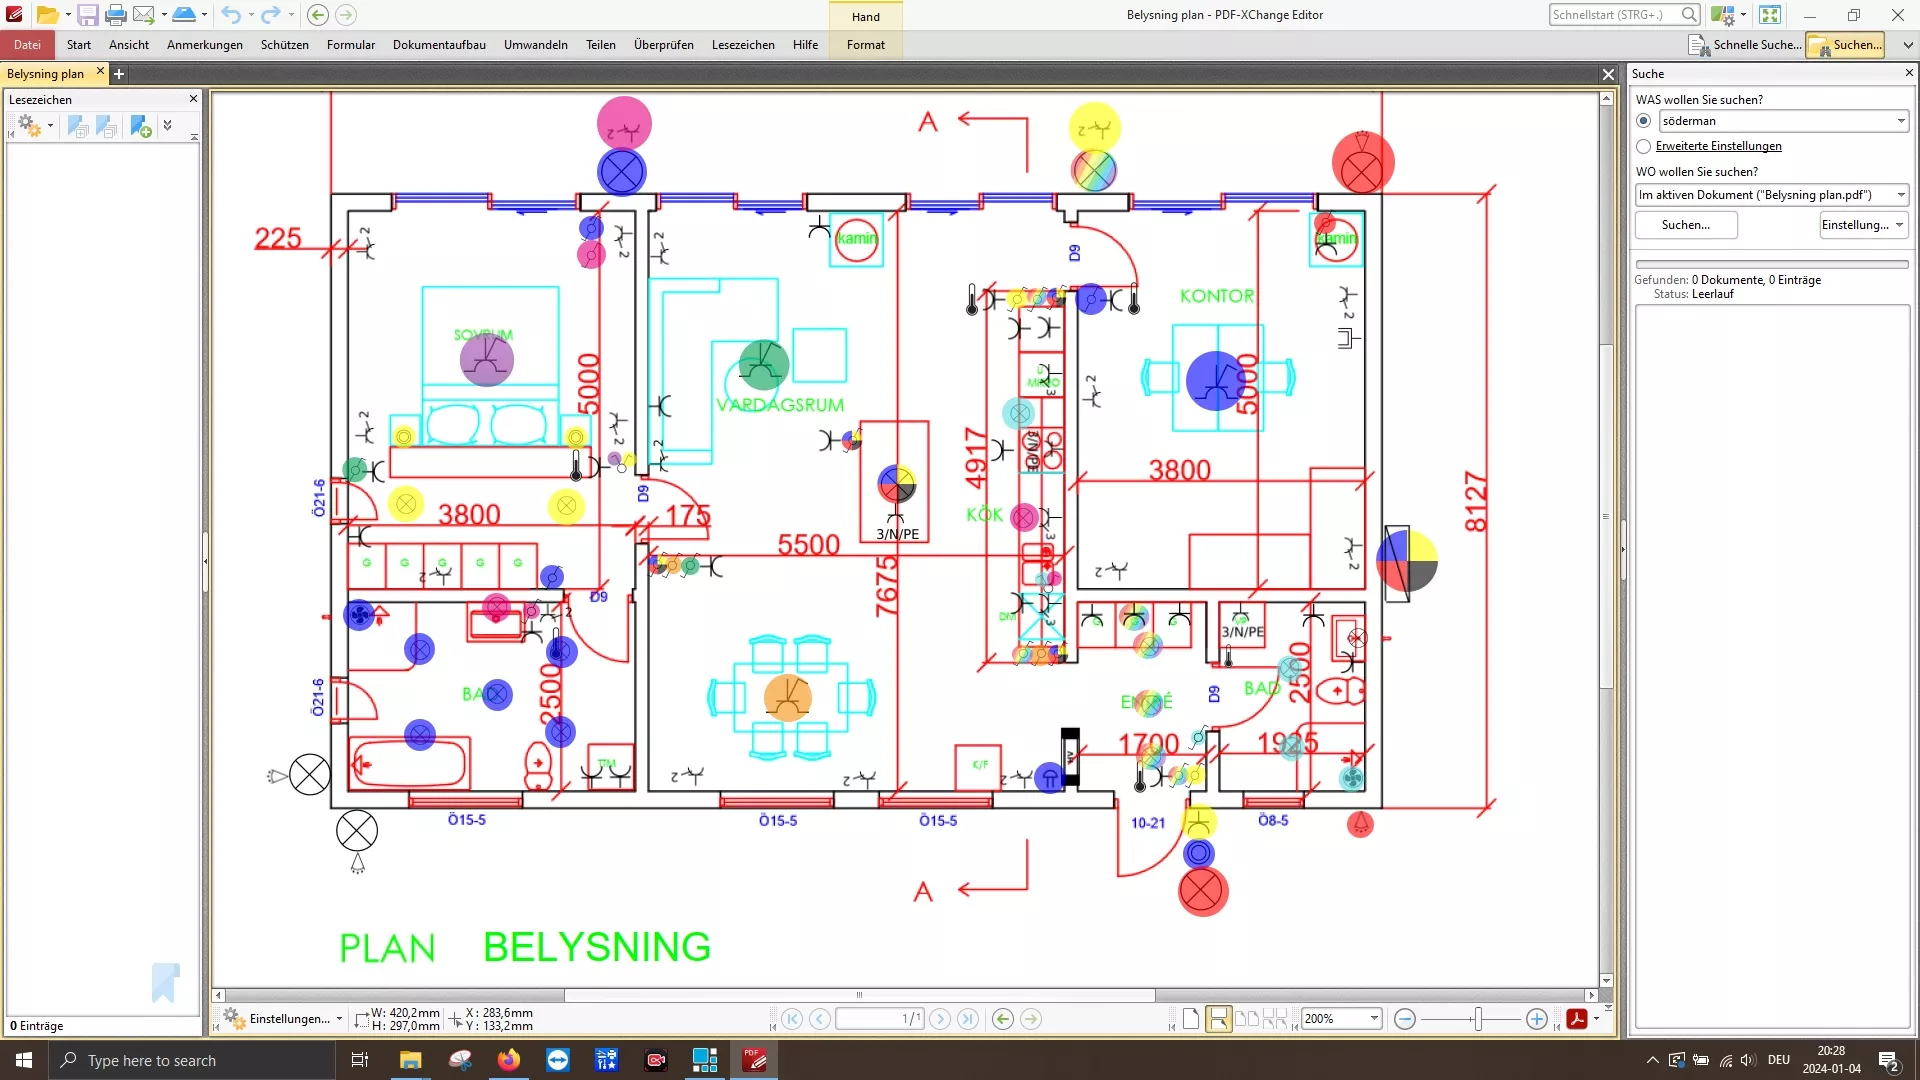1920x1080 pixels.
Task: Open the 200% zoom level dropdown
Action: [1374, 1019]
